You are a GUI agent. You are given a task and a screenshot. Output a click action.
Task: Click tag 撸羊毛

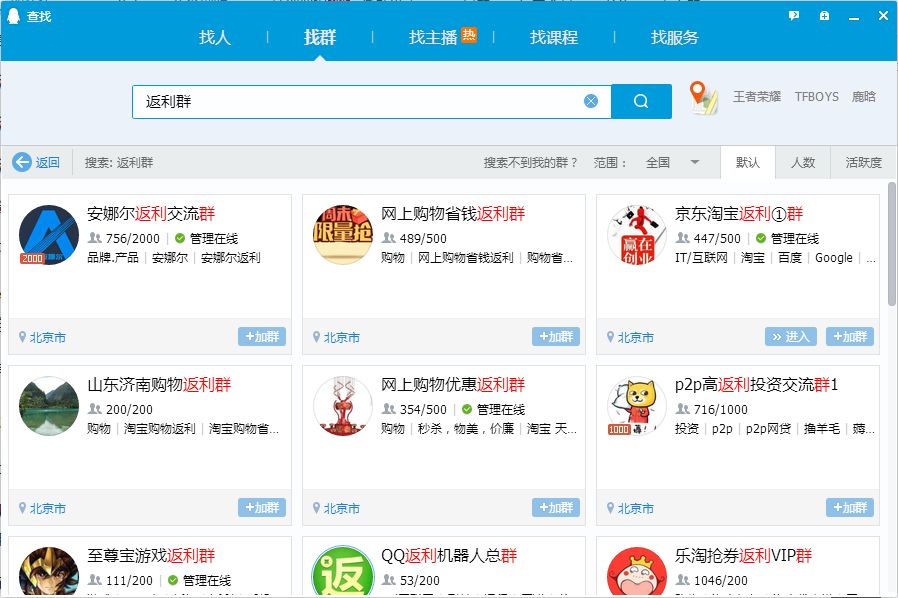click(822, 428)
